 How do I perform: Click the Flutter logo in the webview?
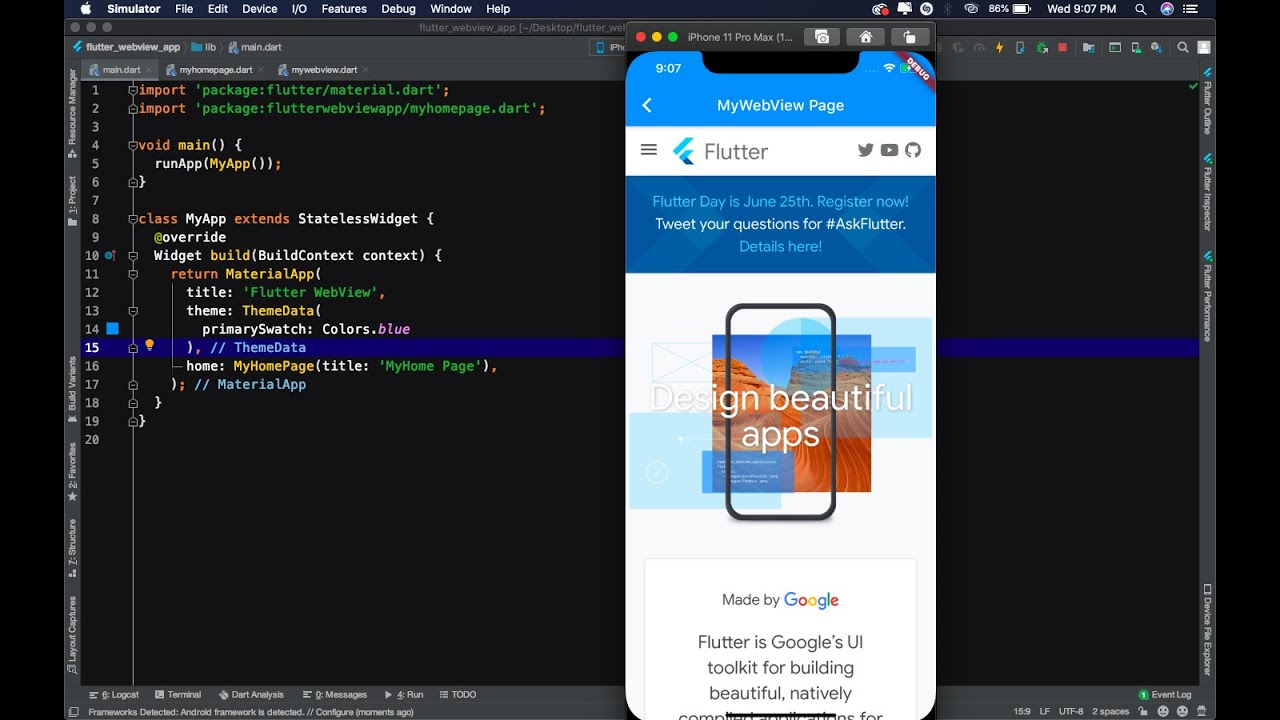(720, 151)
